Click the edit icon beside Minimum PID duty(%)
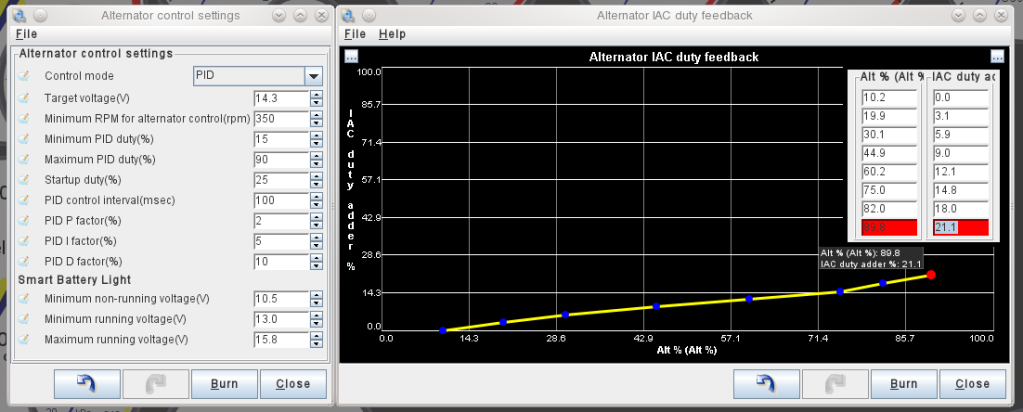Viewport: 1023px width, 412px height. 23,139
